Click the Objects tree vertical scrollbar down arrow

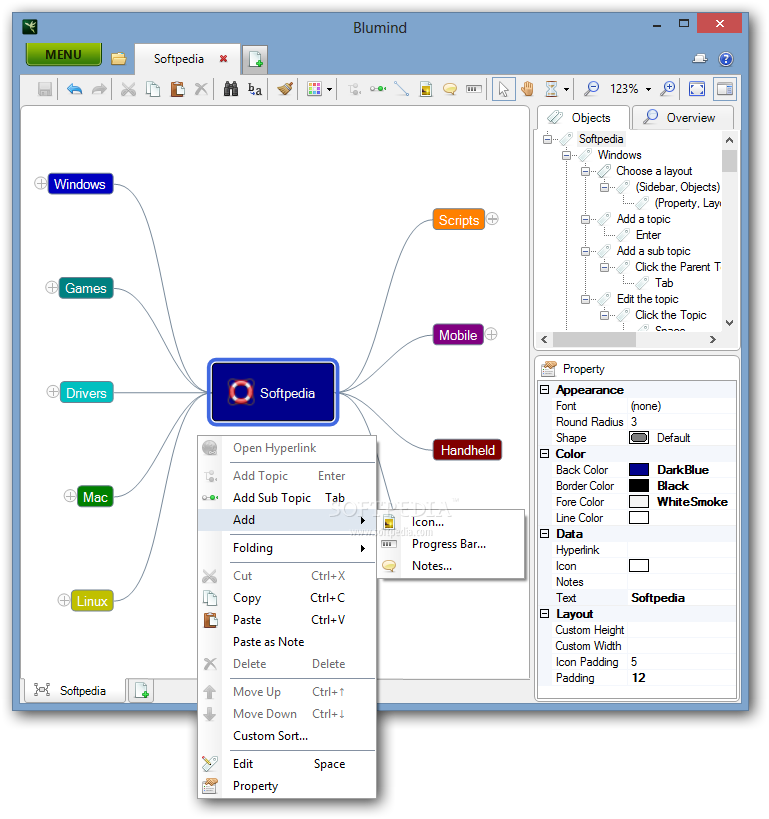coord(729,323)
